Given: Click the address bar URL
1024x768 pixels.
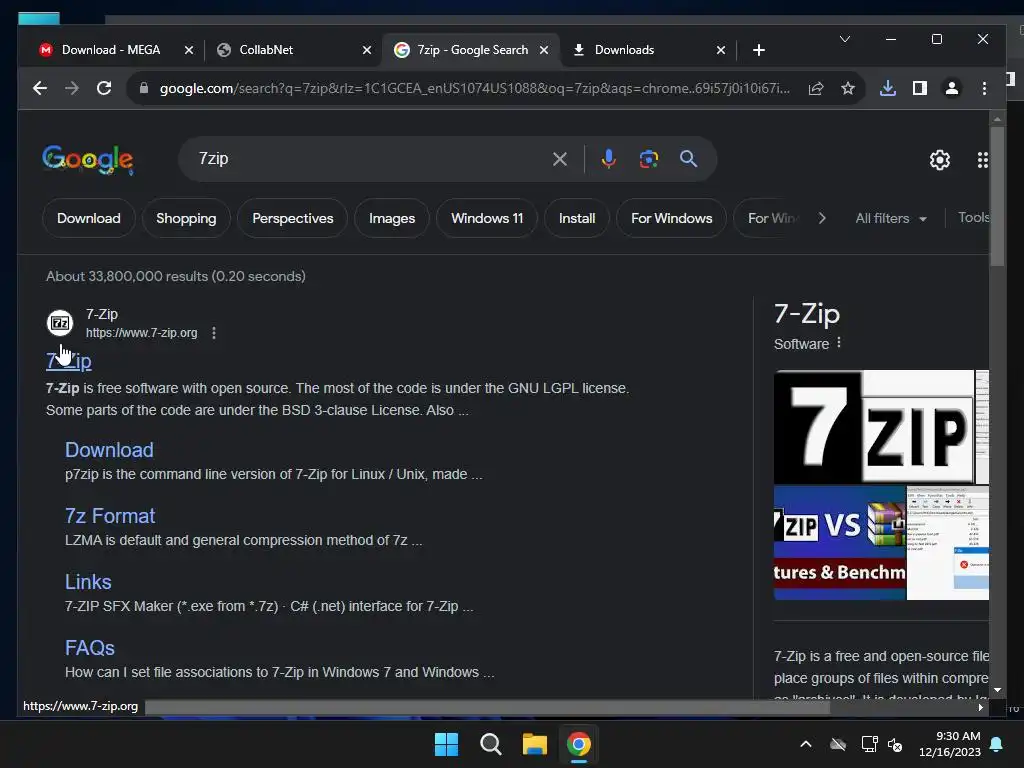Looking at the screenshot, I should [x=474, y=88].
